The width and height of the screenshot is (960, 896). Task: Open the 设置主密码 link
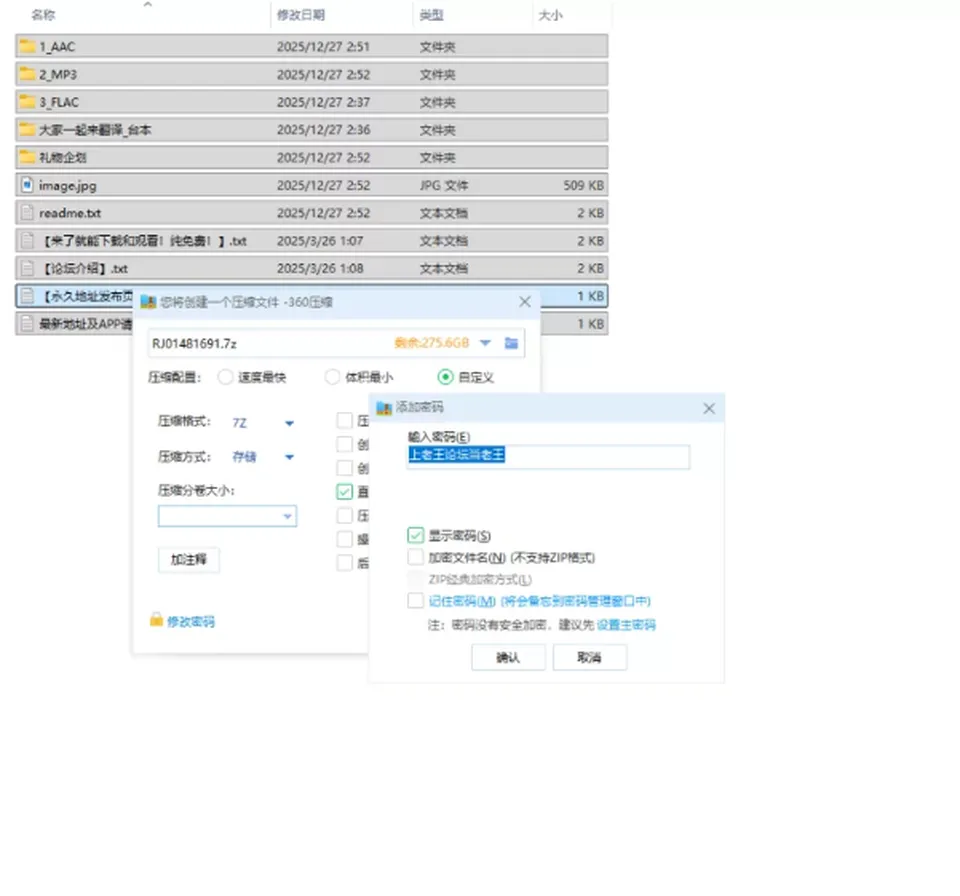point(626,625)
